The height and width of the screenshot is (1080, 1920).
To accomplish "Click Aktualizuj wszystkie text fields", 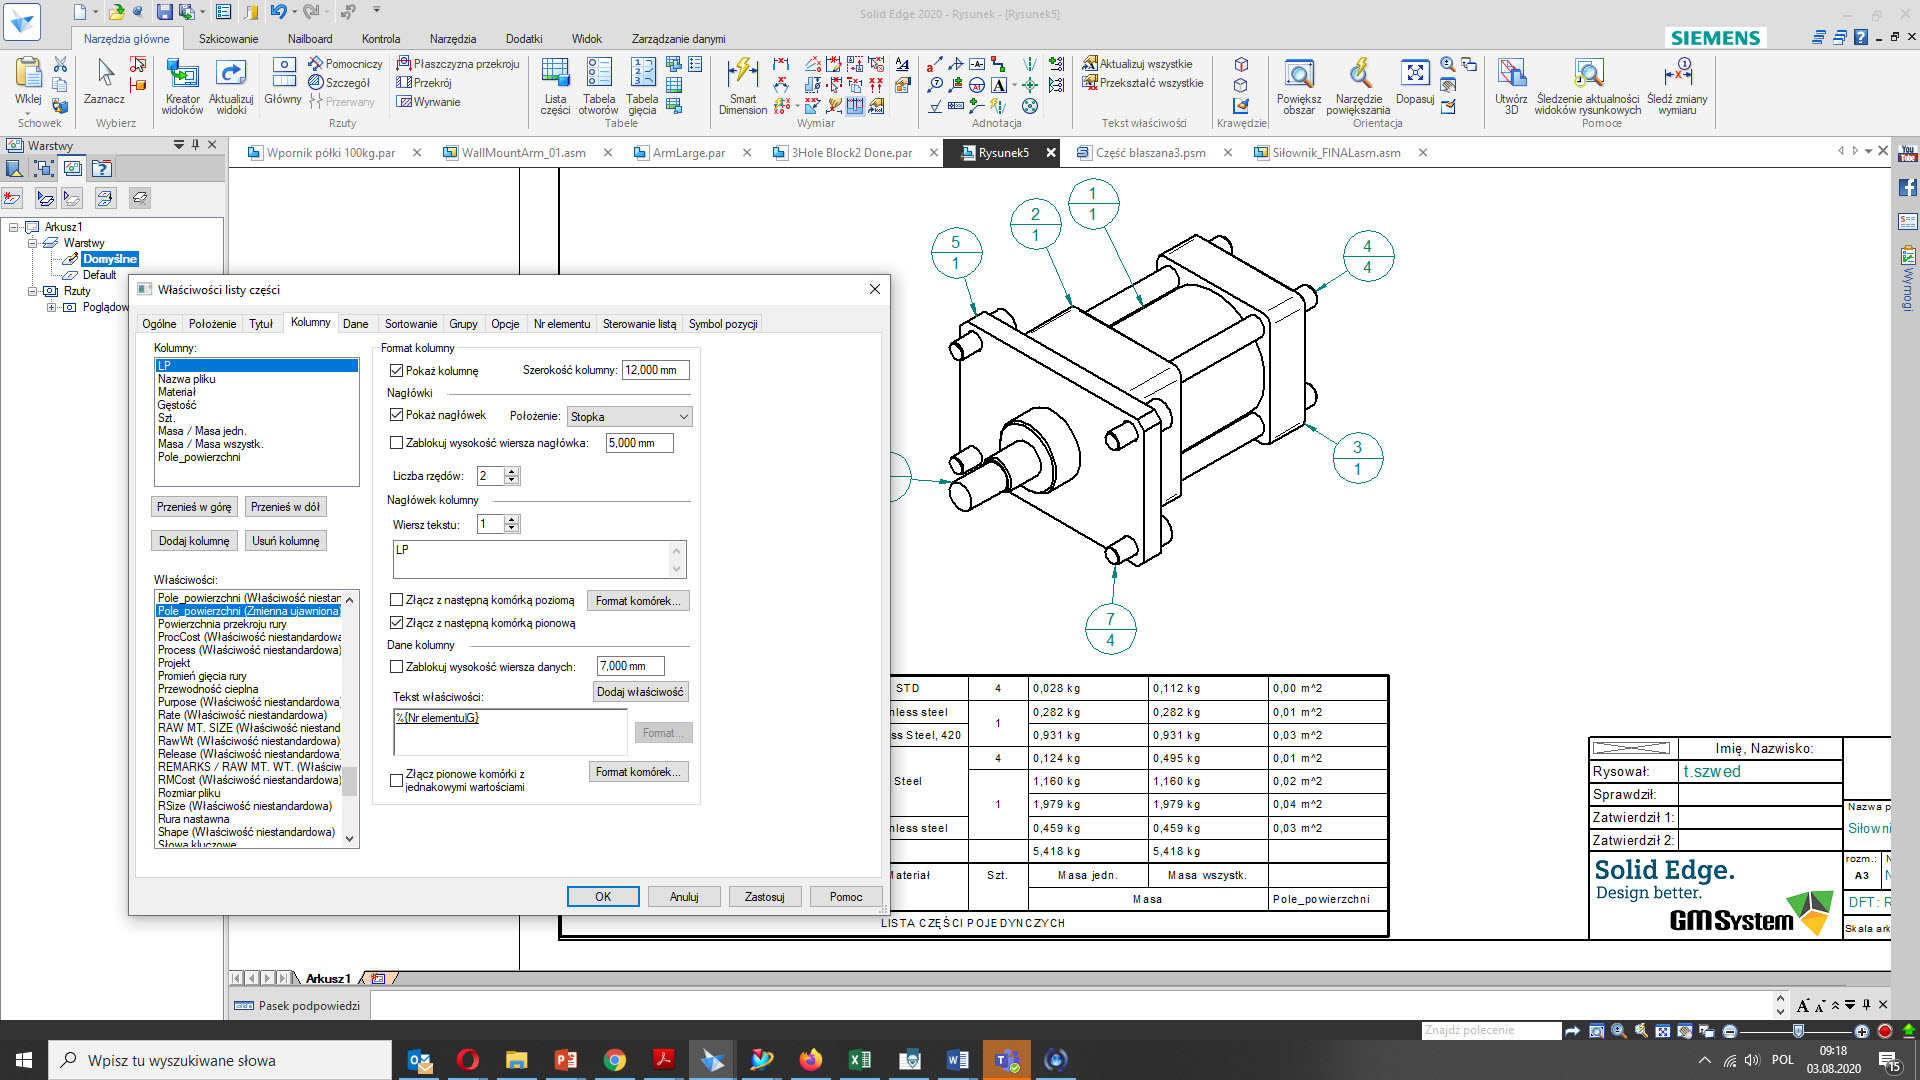I will point(1137,64).
